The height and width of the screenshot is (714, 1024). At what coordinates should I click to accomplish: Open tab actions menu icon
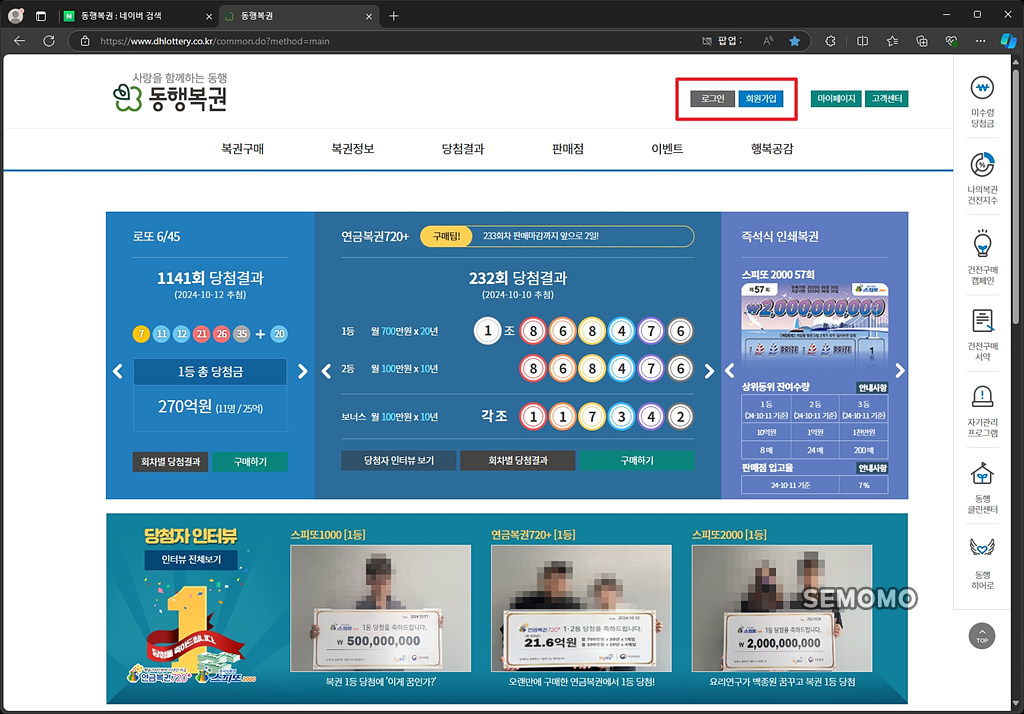tap(40, 16)
